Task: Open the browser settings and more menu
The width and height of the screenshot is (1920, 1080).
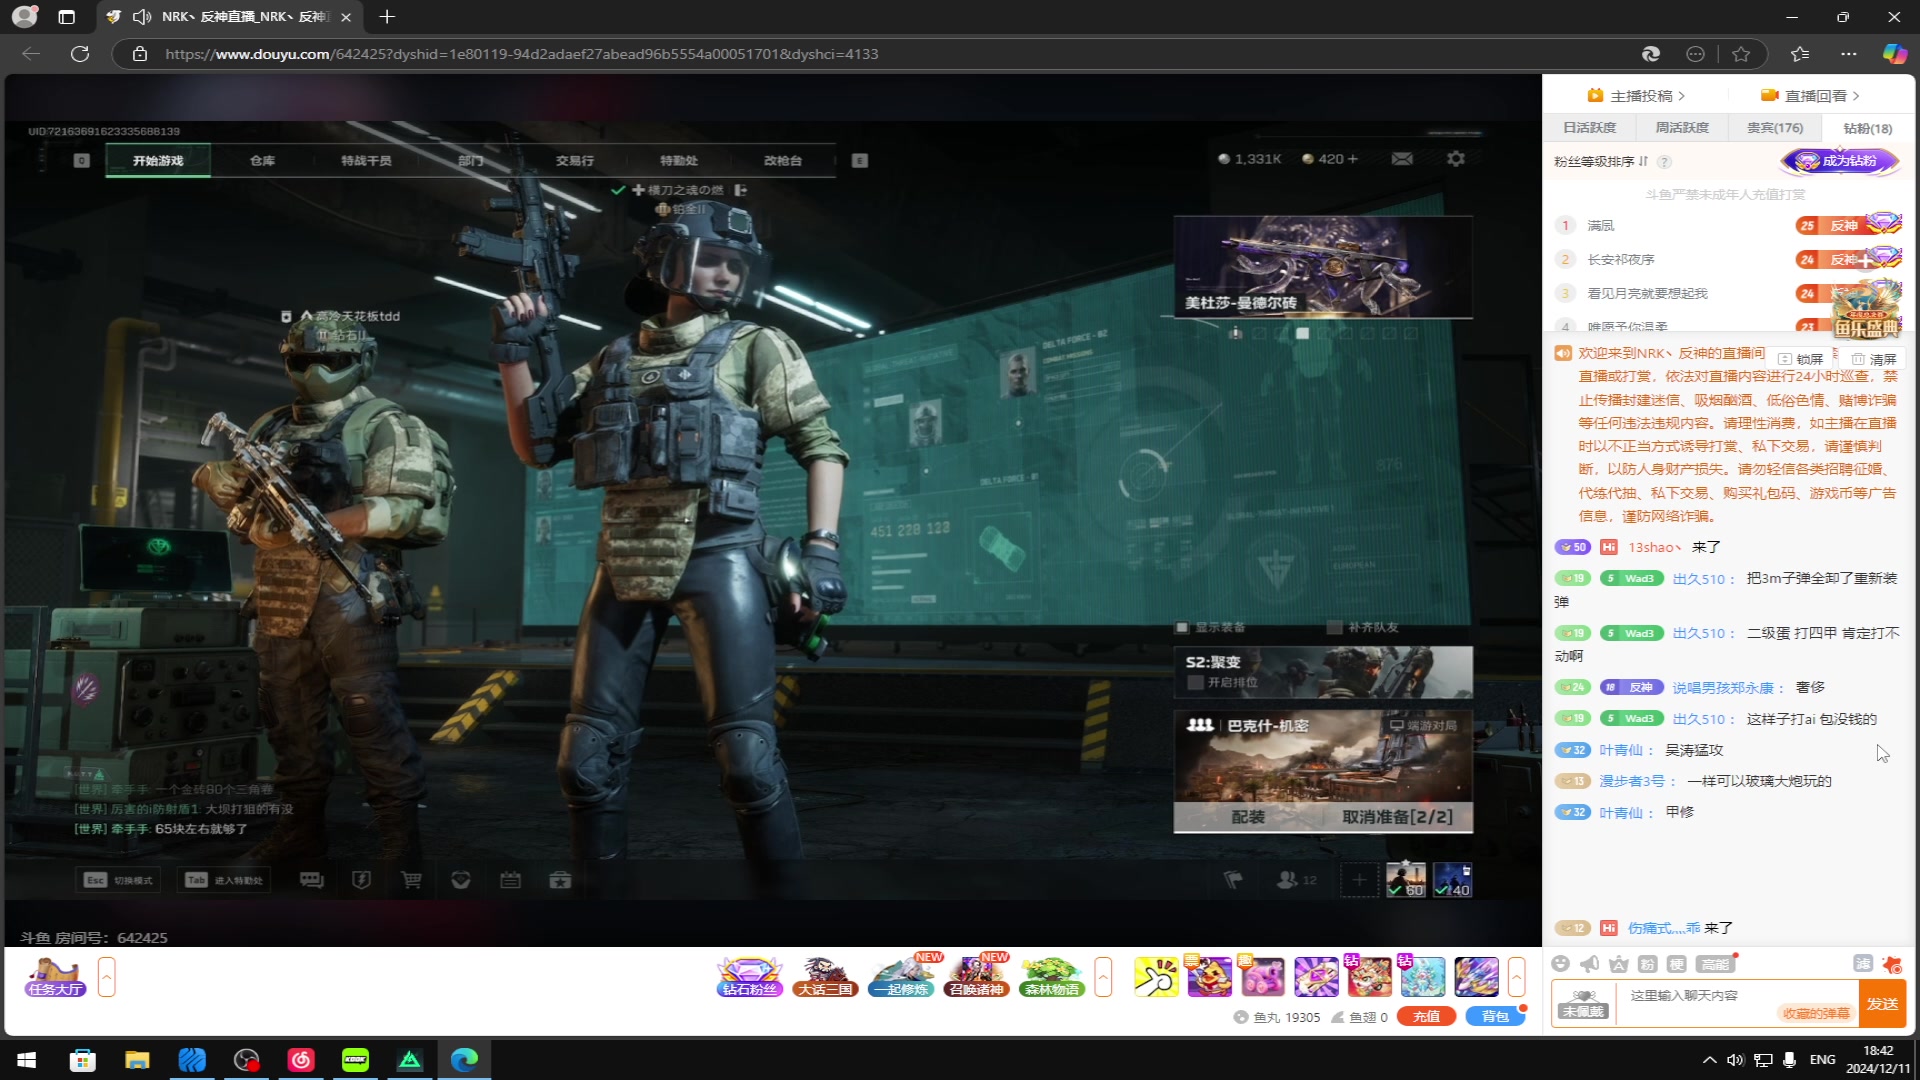Action: tap(1848, 54)
